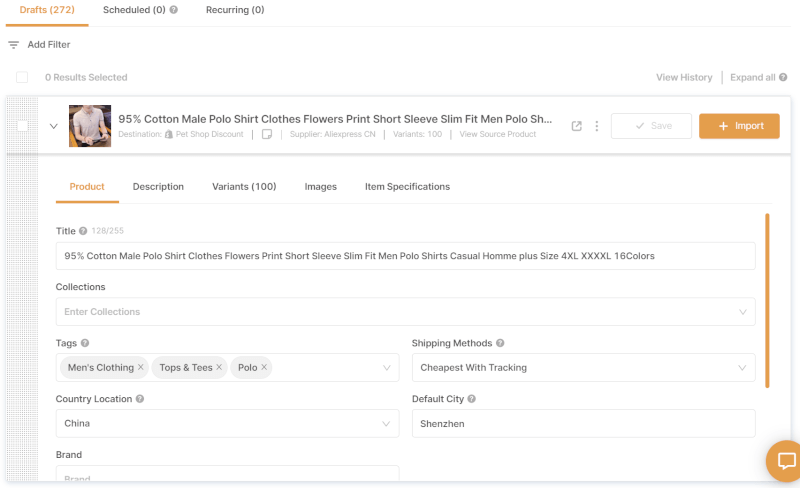This screenshot has height=488, width=800.
Task: Click the Brand input field
Action: pos(228,473)
